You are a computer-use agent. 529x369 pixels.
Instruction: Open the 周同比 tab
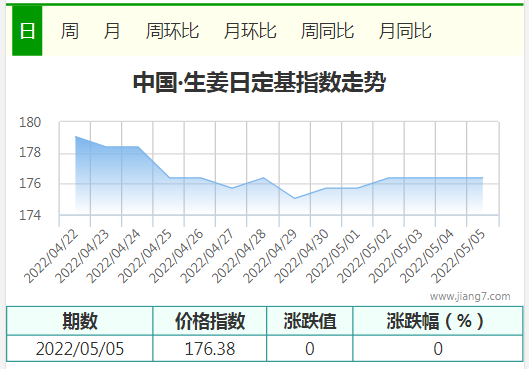click(x=327, y=31)
